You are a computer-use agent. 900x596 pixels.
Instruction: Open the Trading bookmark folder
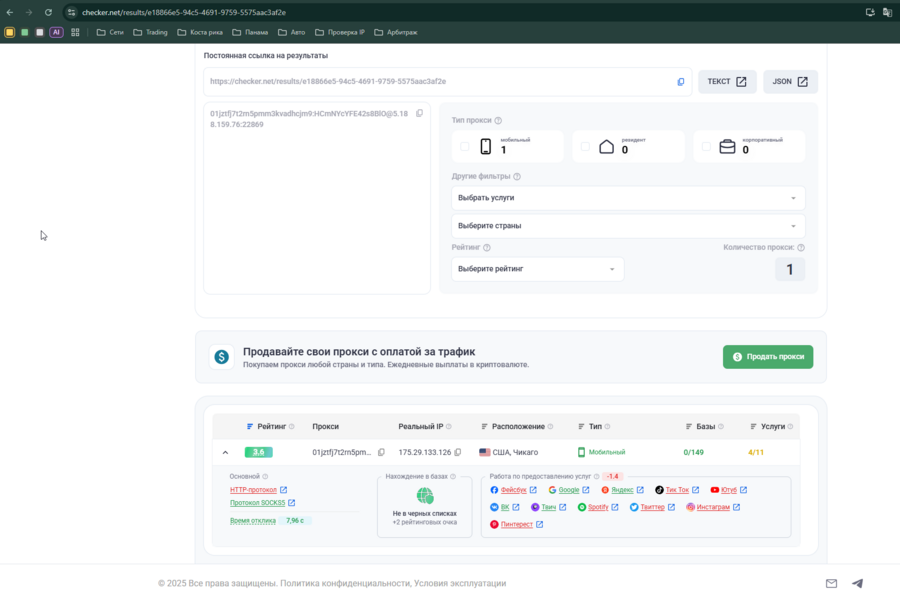point(150,32)
